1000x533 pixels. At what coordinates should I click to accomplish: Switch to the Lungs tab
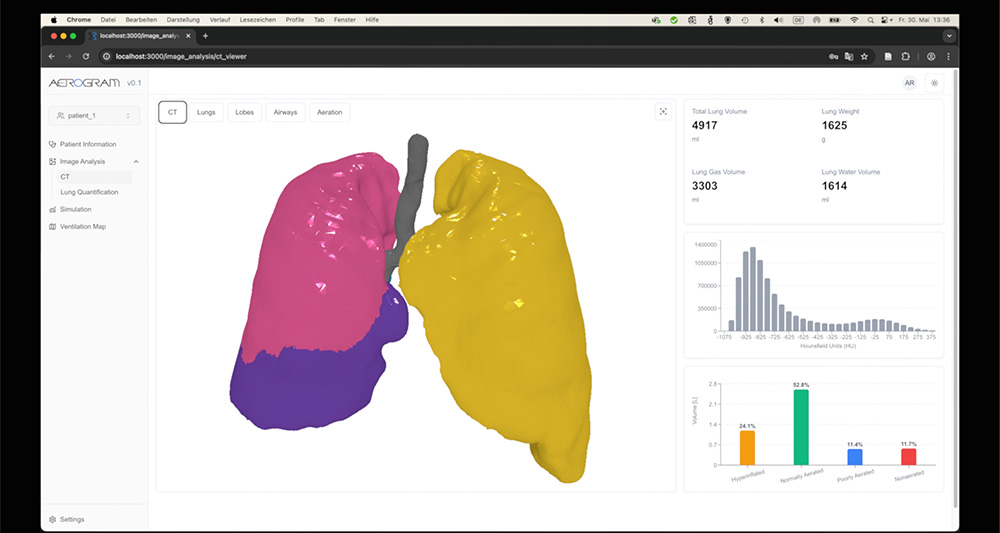206,112
